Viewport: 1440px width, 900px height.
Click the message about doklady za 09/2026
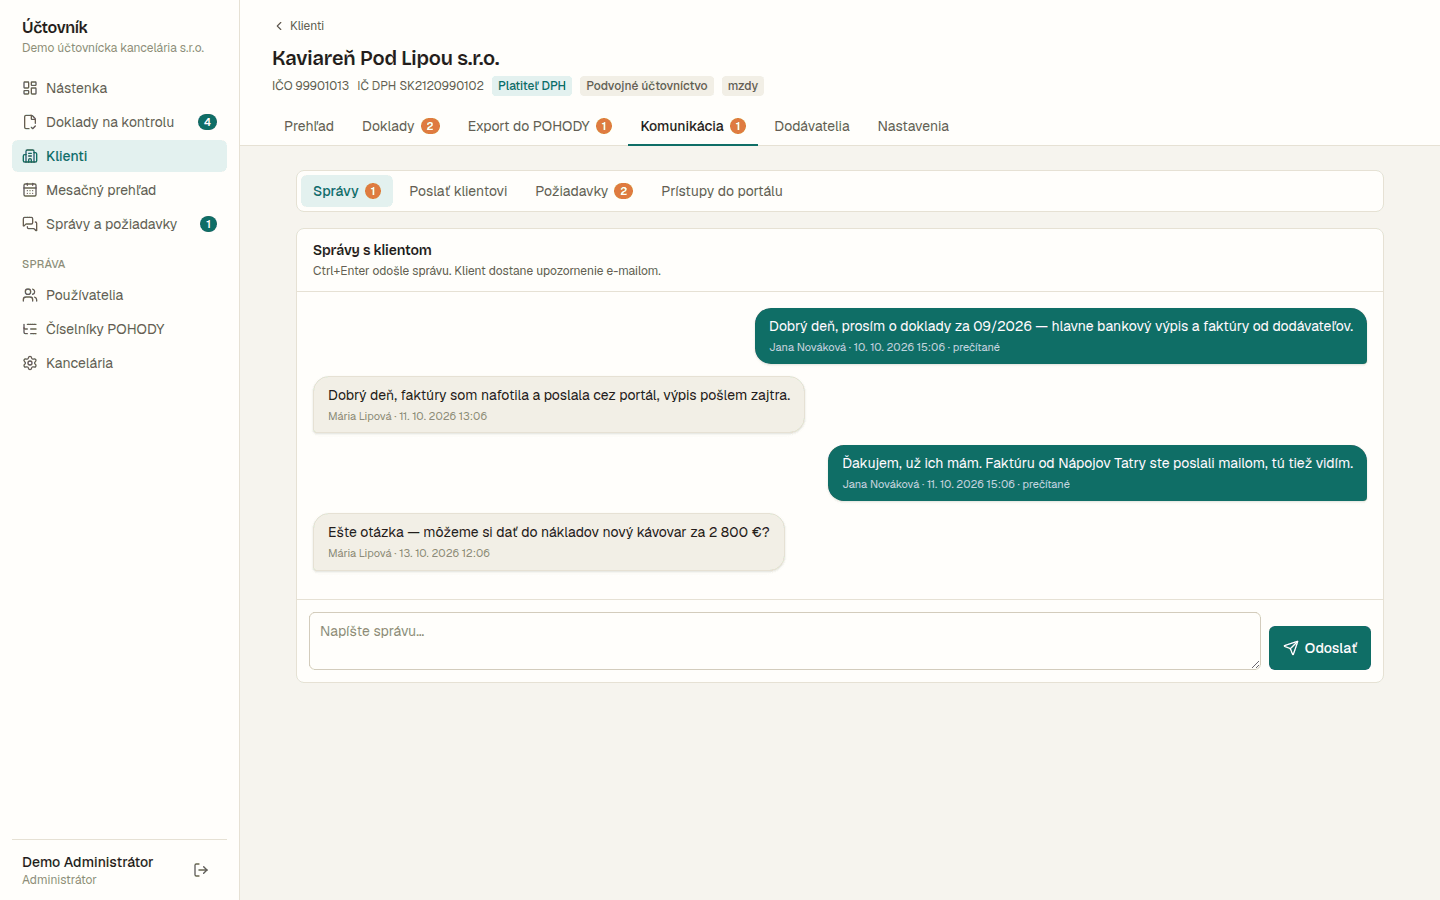[1061, 336]
